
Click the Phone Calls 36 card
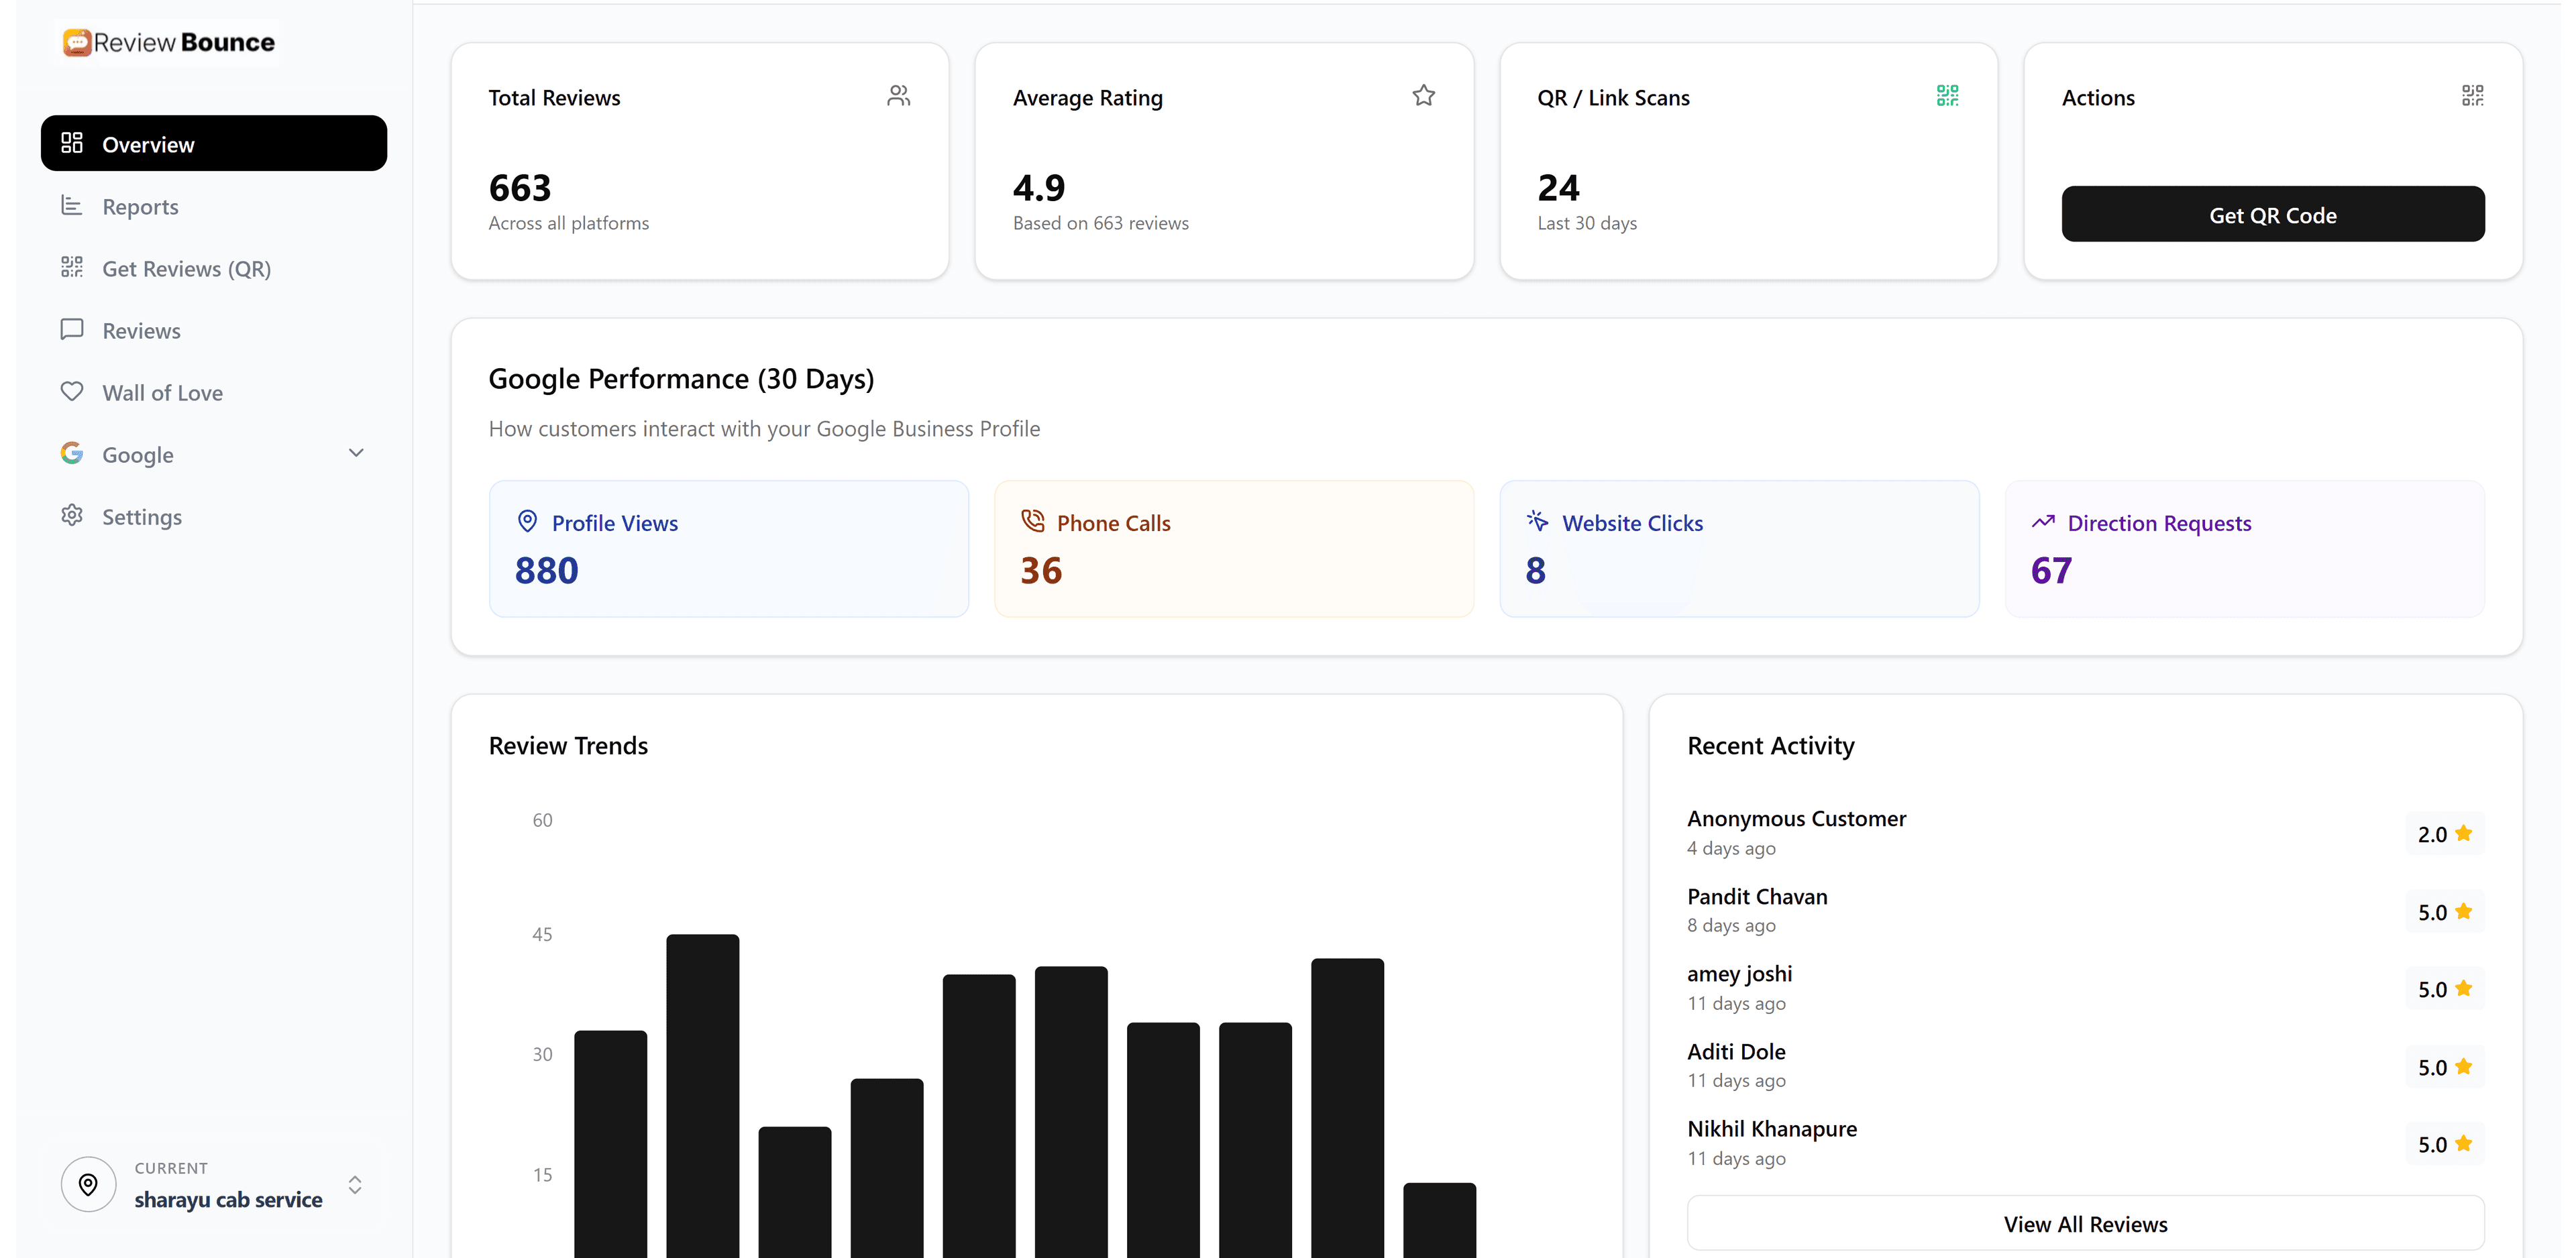coord(1234,549)
